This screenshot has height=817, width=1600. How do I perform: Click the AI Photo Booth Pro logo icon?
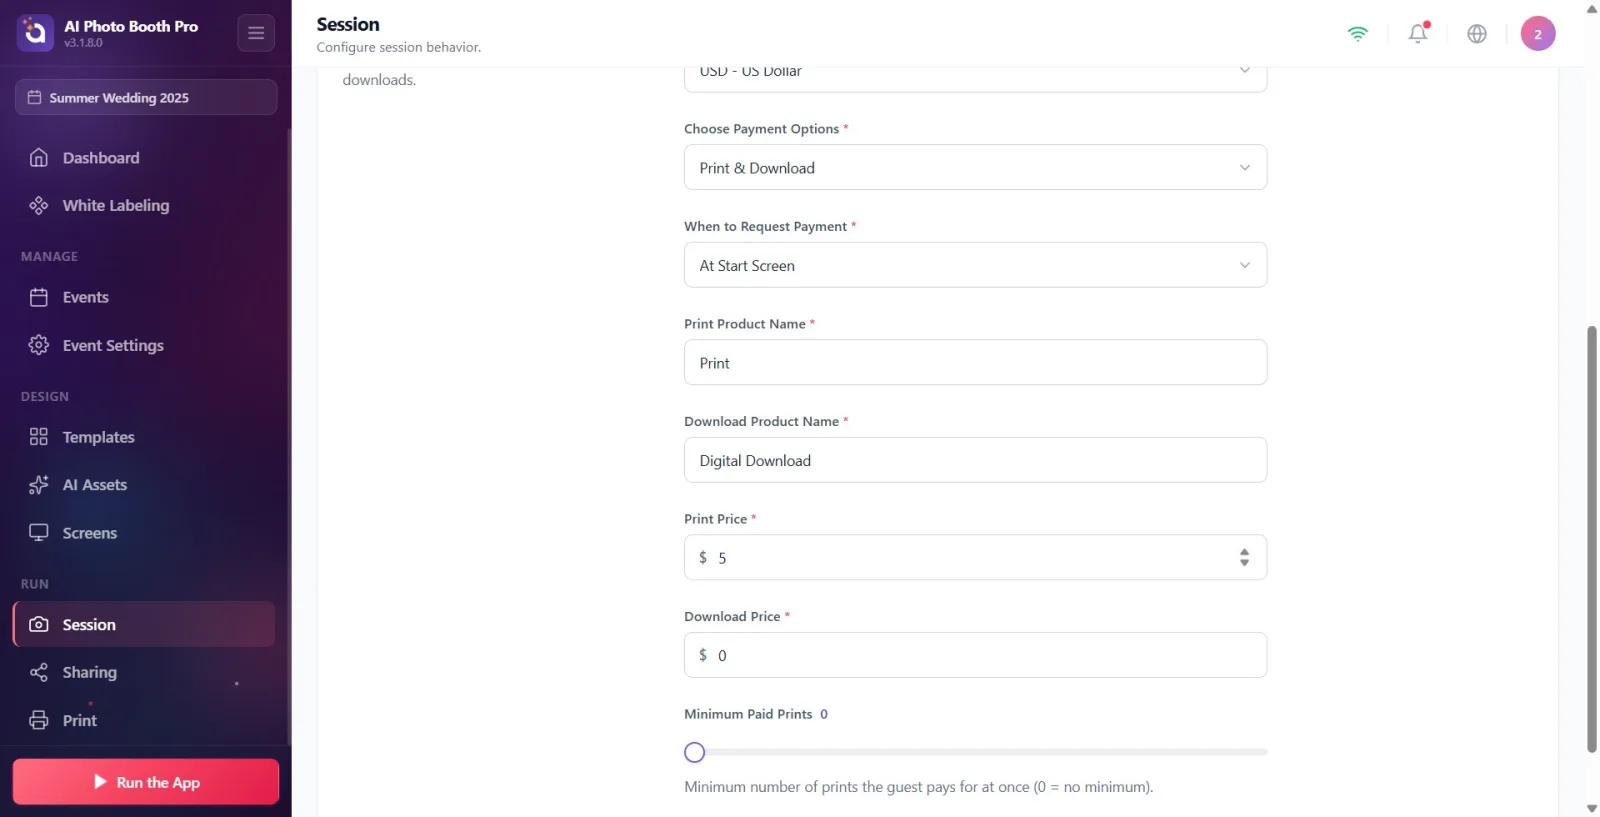tap(35, 33)
